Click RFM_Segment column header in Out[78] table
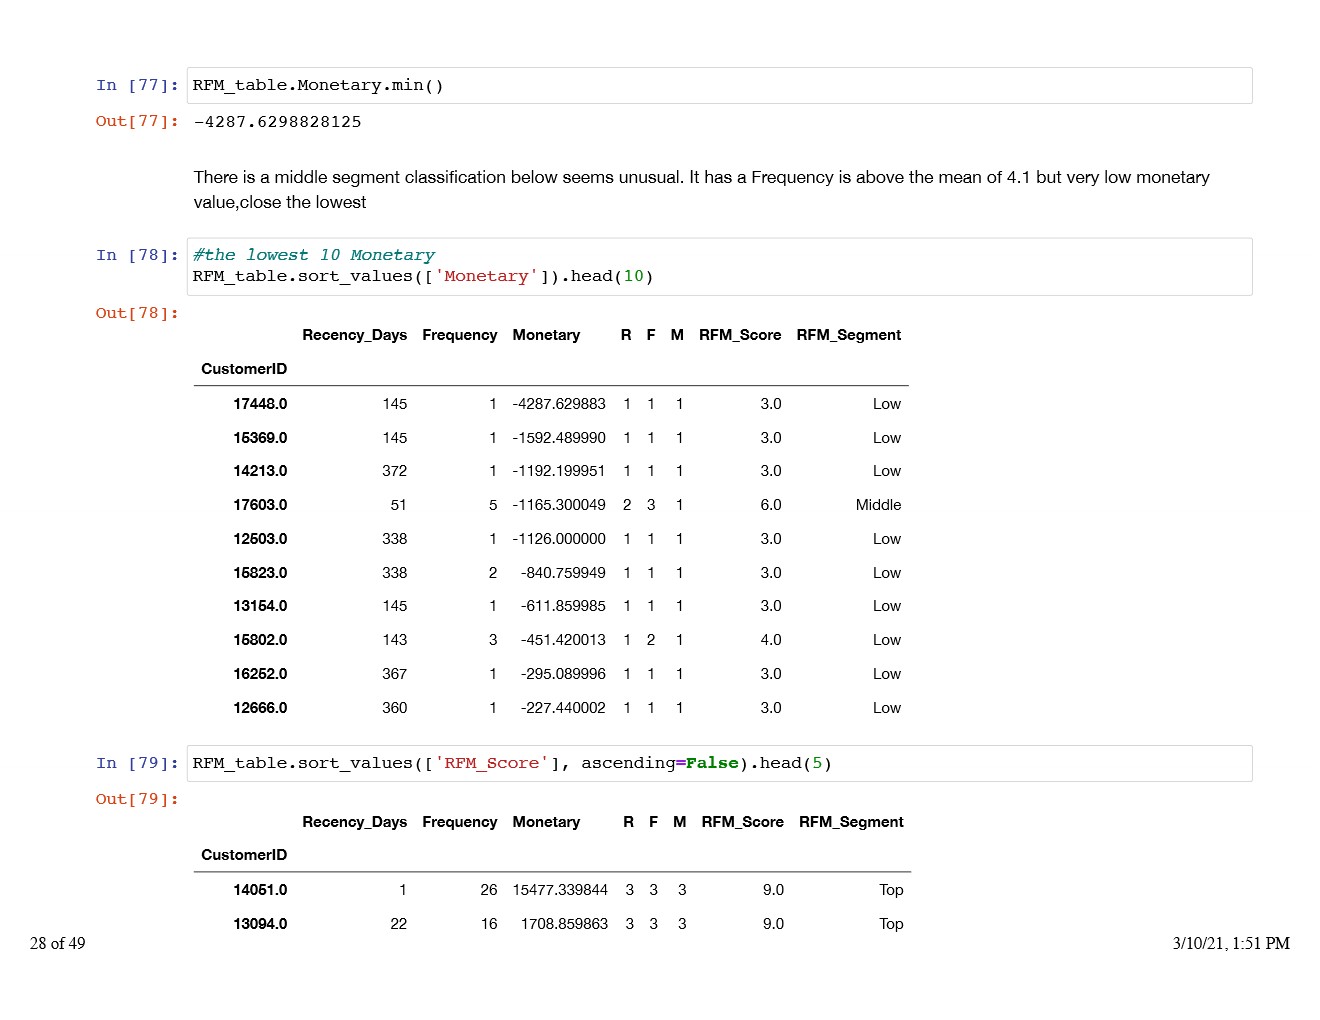 click(848, 335)
